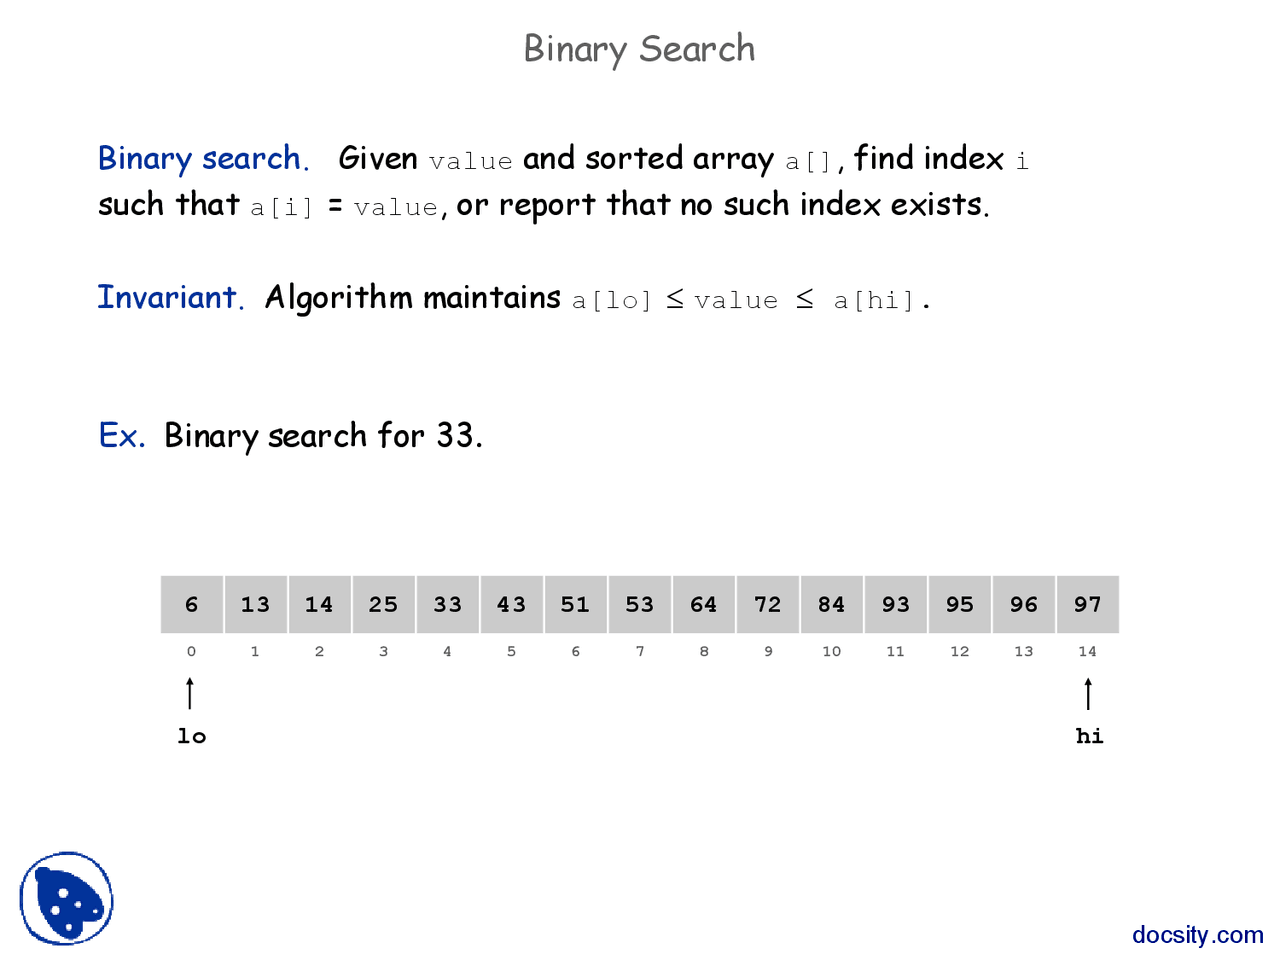The width and height of the screenshot is (1280, 960).
Task: Click the blue "Binary search." heading
Action: point(203,159)
